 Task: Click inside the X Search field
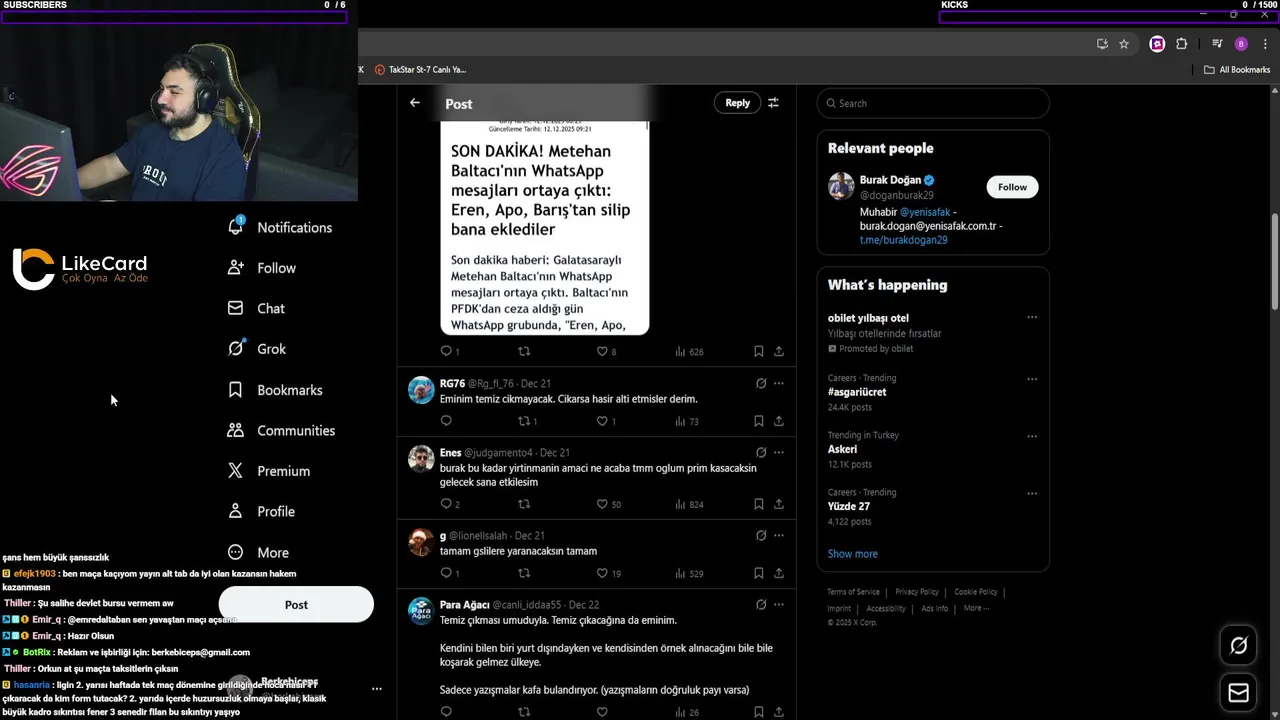[x=933, y=103]
